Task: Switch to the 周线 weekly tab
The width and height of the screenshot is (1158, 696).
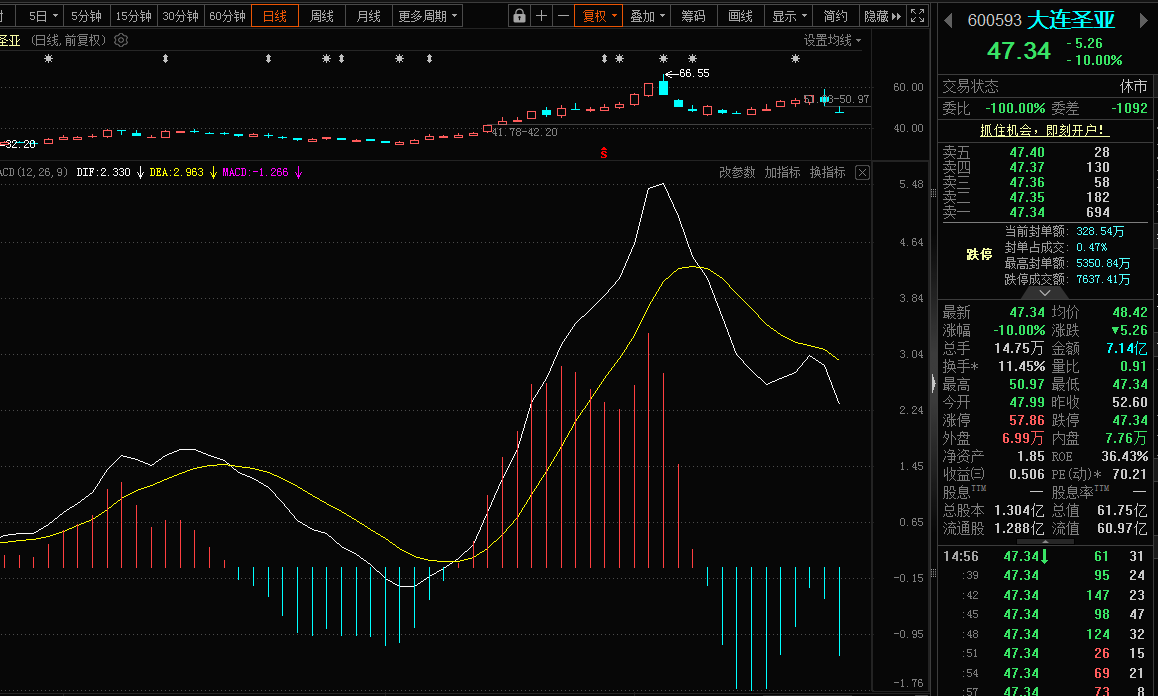Action: (x=321, y=16)
